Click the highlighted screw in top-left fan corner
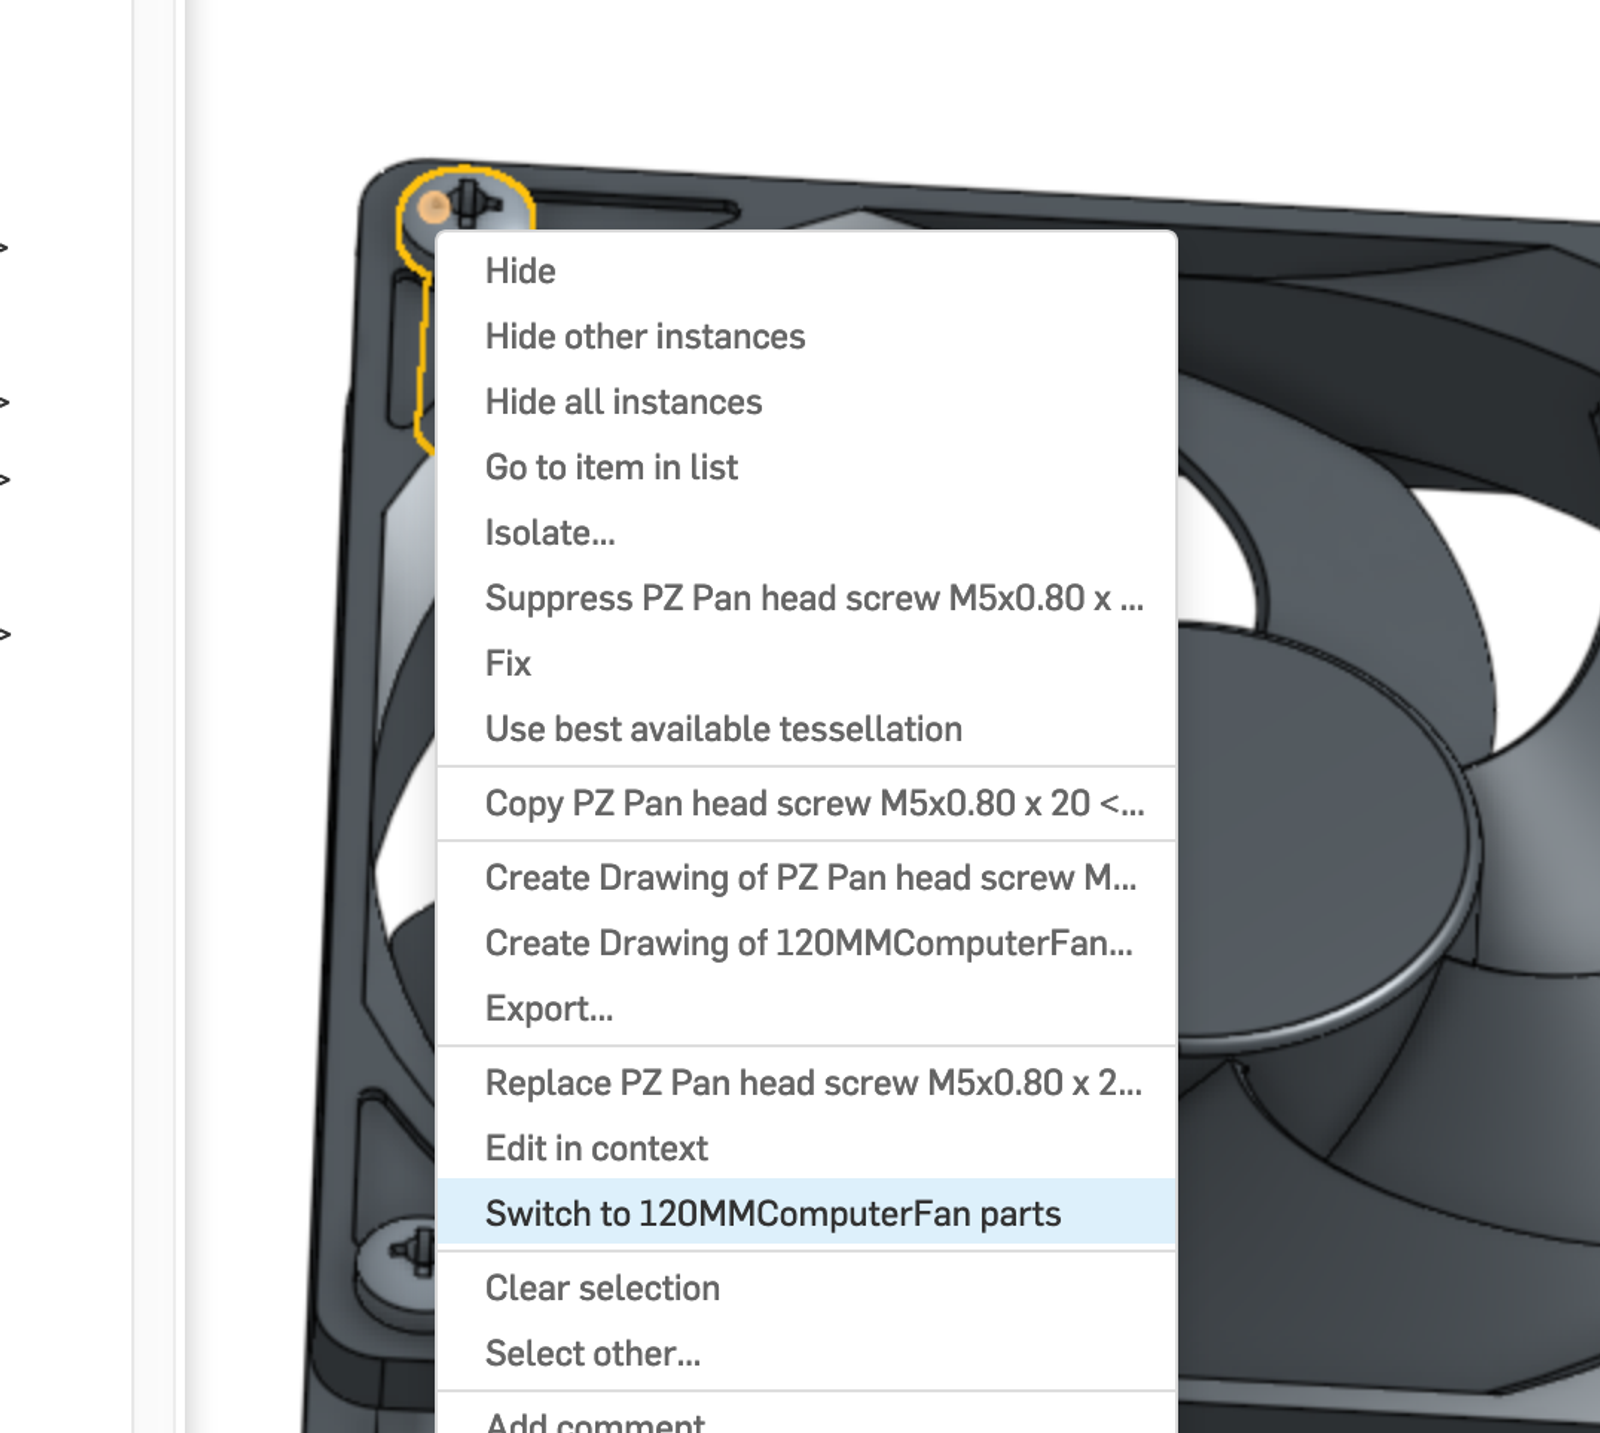Screen dimensions: 1600x1433 463,204
